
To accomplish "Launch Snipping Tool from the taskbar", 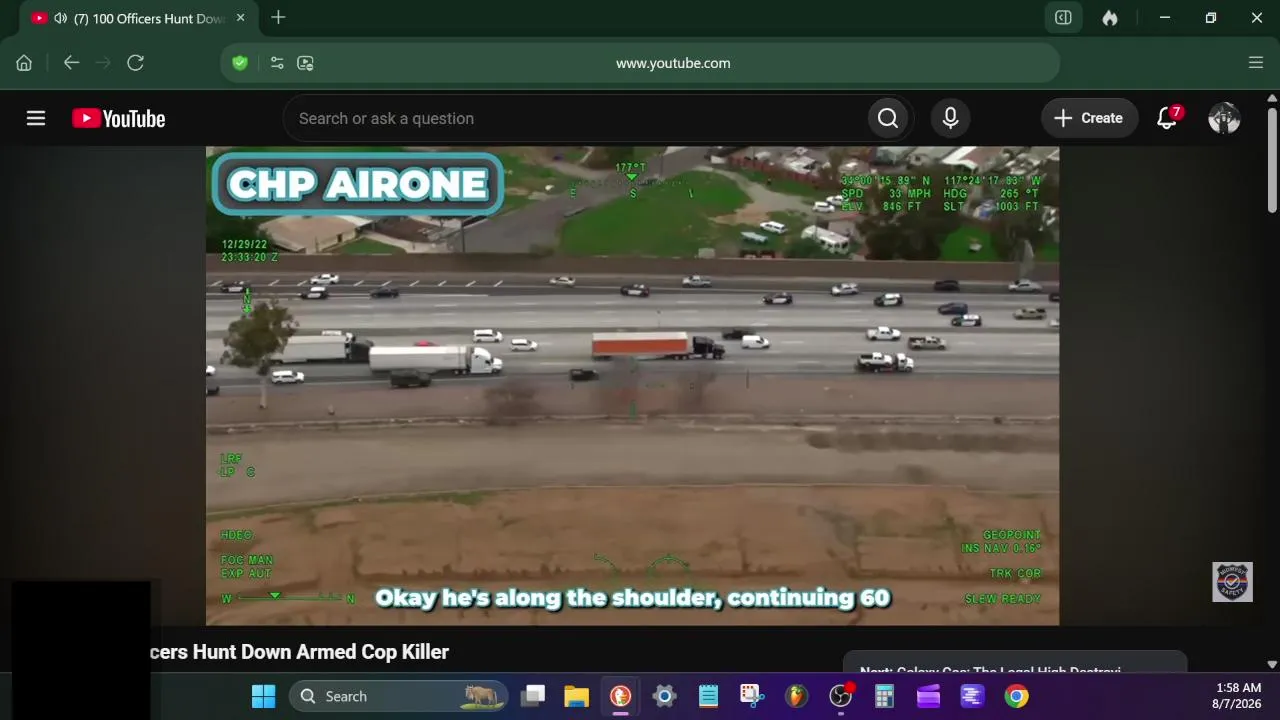I will pyautogui.click(x=752, y=696).
